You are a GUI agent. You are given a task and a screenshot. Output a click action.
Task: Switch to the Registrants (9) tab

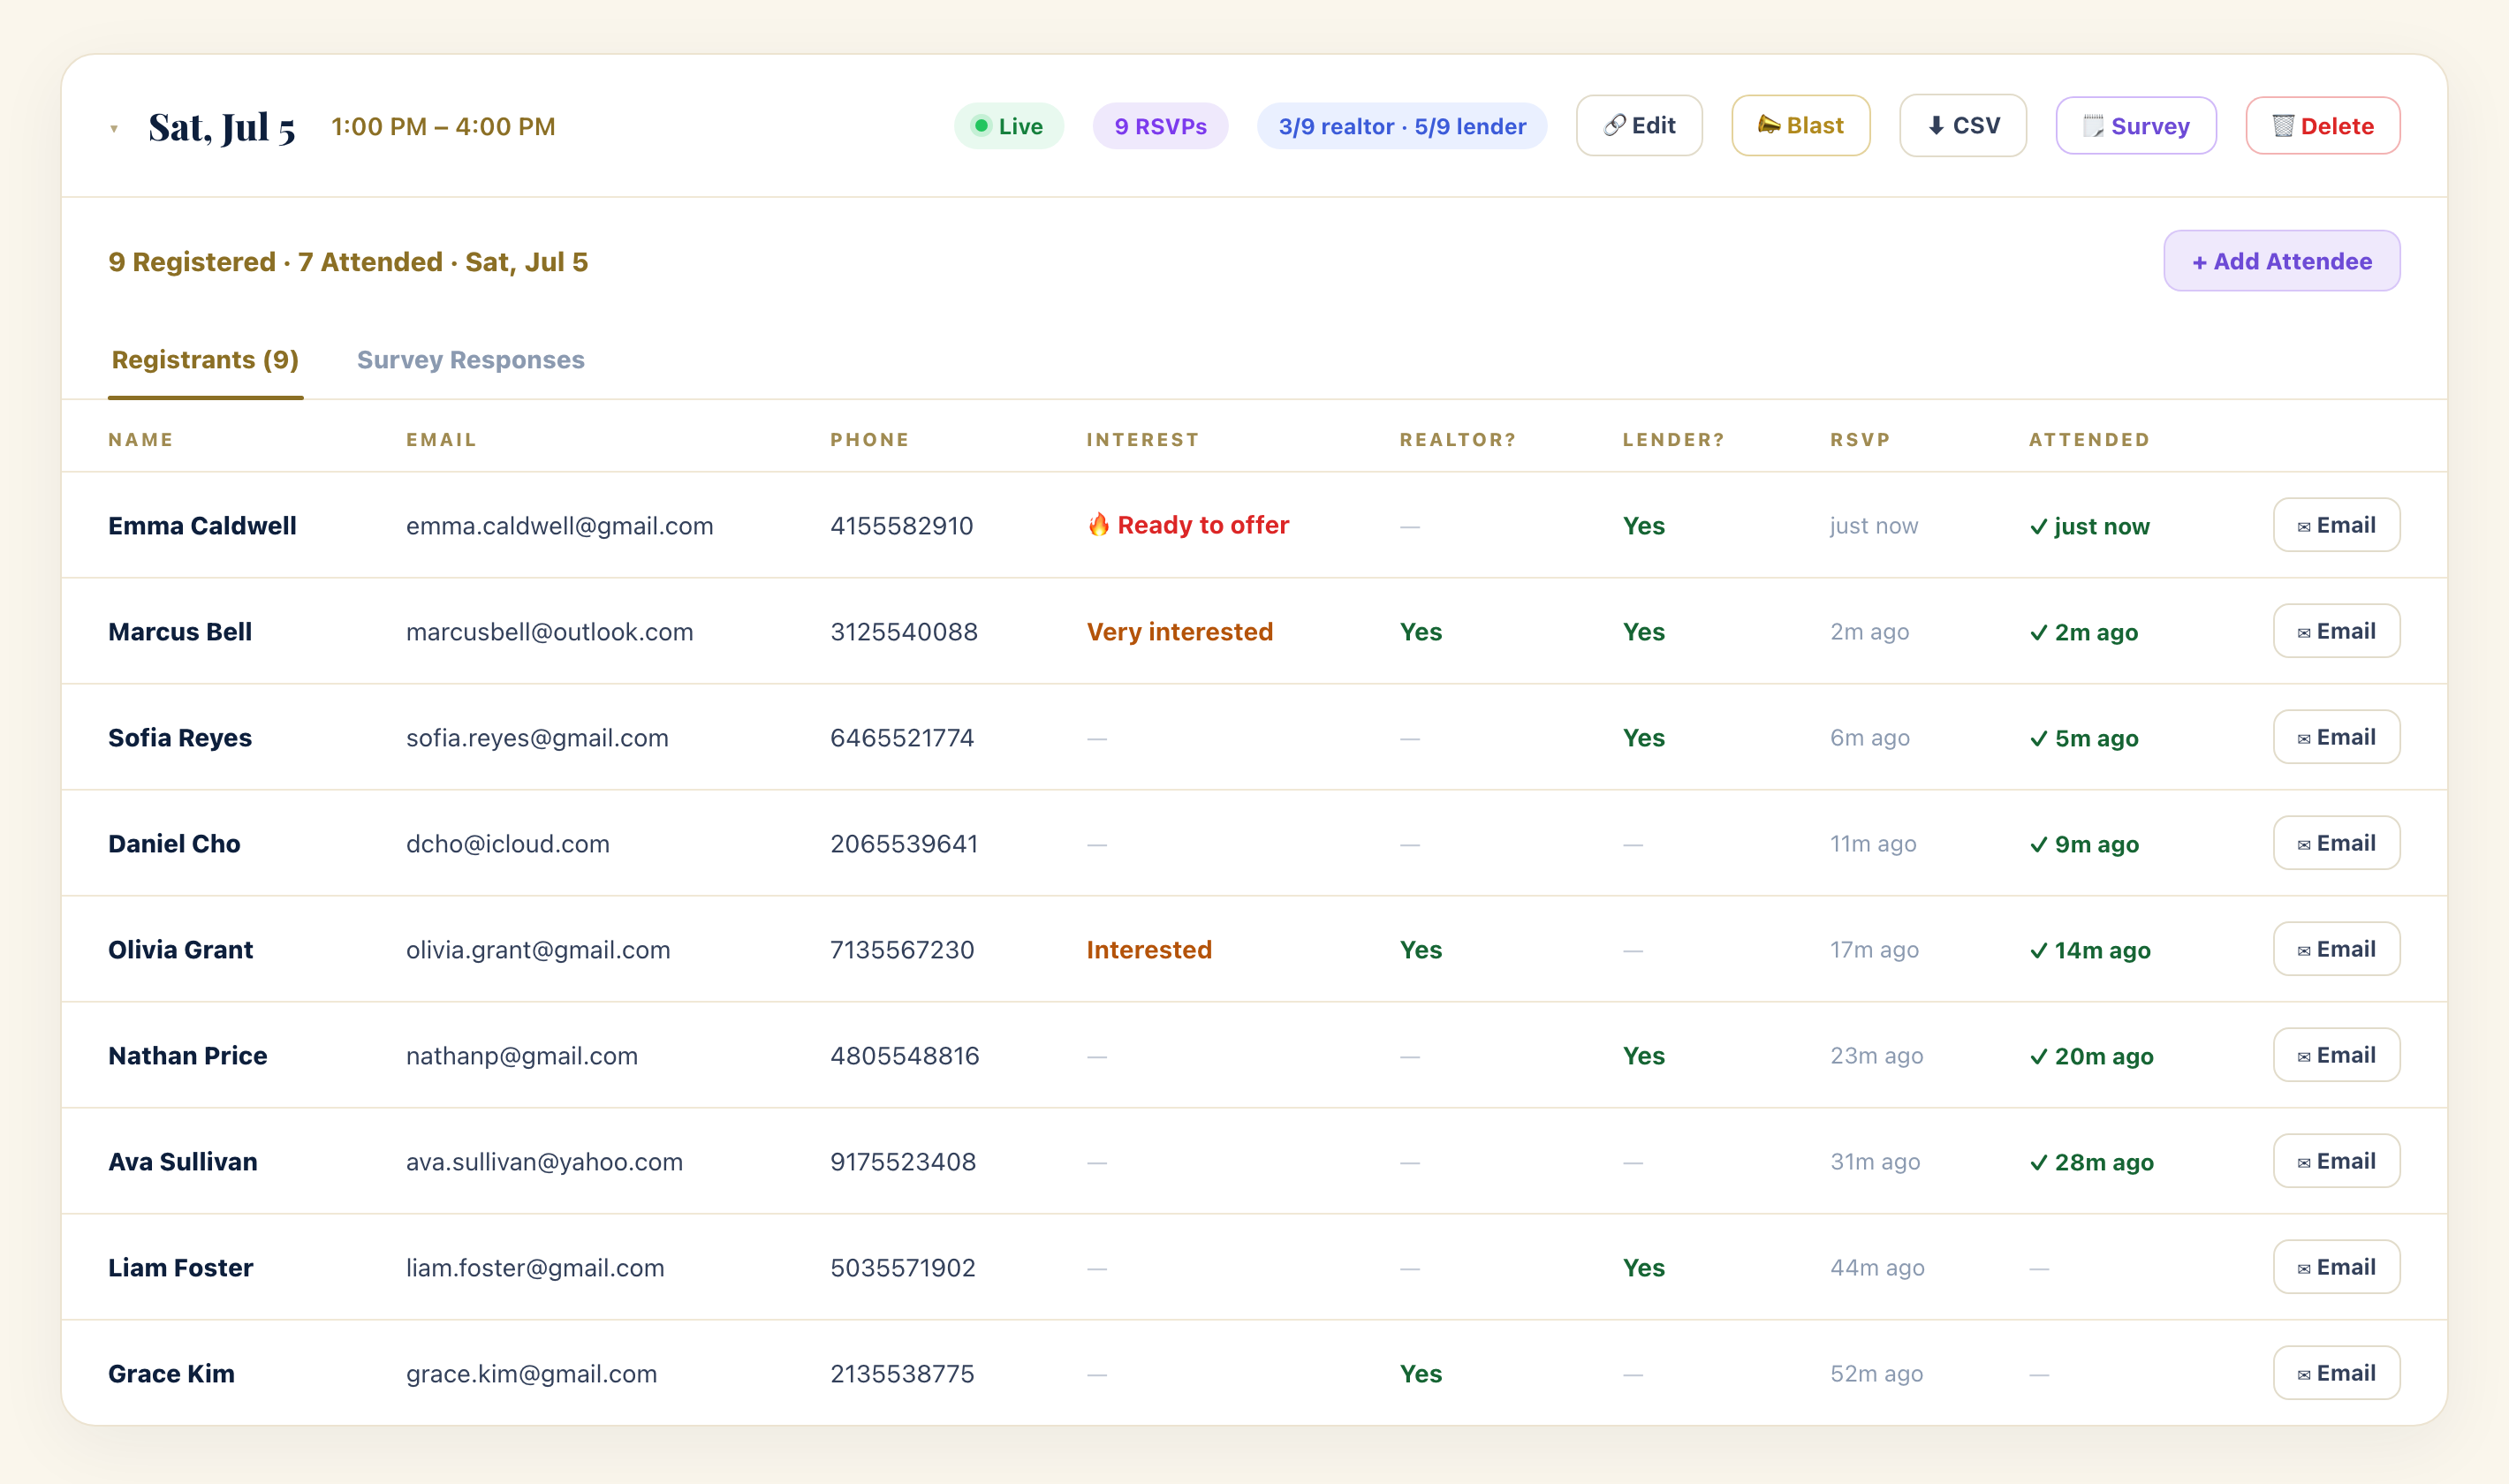205,360
